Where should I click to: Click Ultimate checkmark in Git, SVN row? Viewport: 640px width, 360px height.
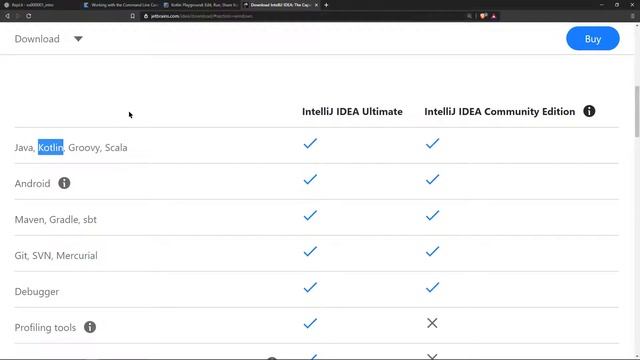click(310, 251)
